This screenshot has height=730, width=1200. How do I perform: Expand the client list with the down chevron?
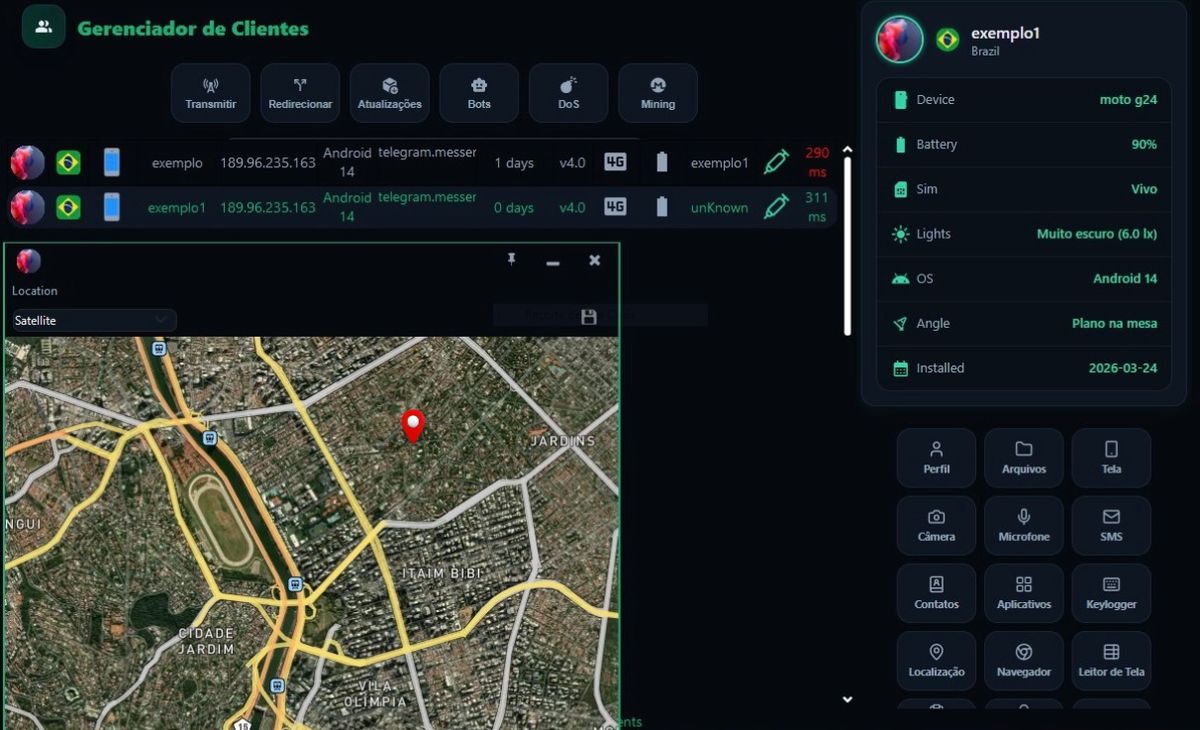(847, 698)
